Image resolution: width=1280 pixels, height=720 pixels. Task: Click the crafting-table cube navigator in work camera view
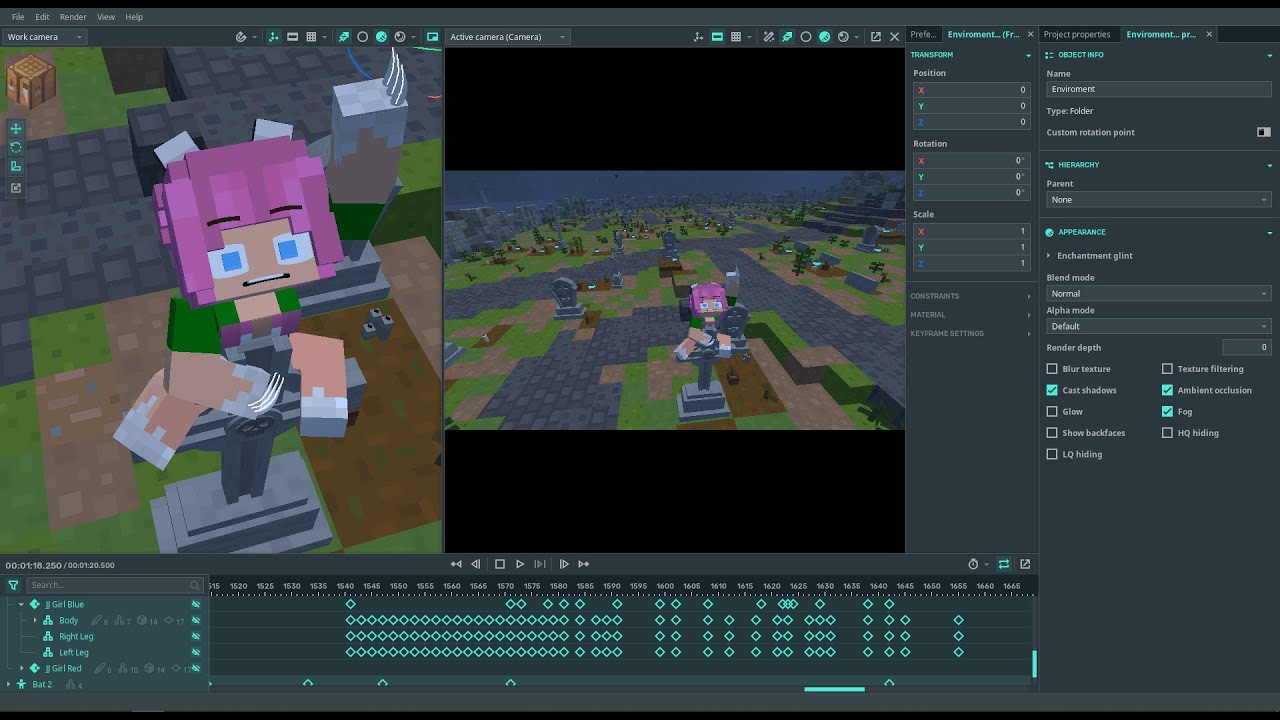coord(30,82)
